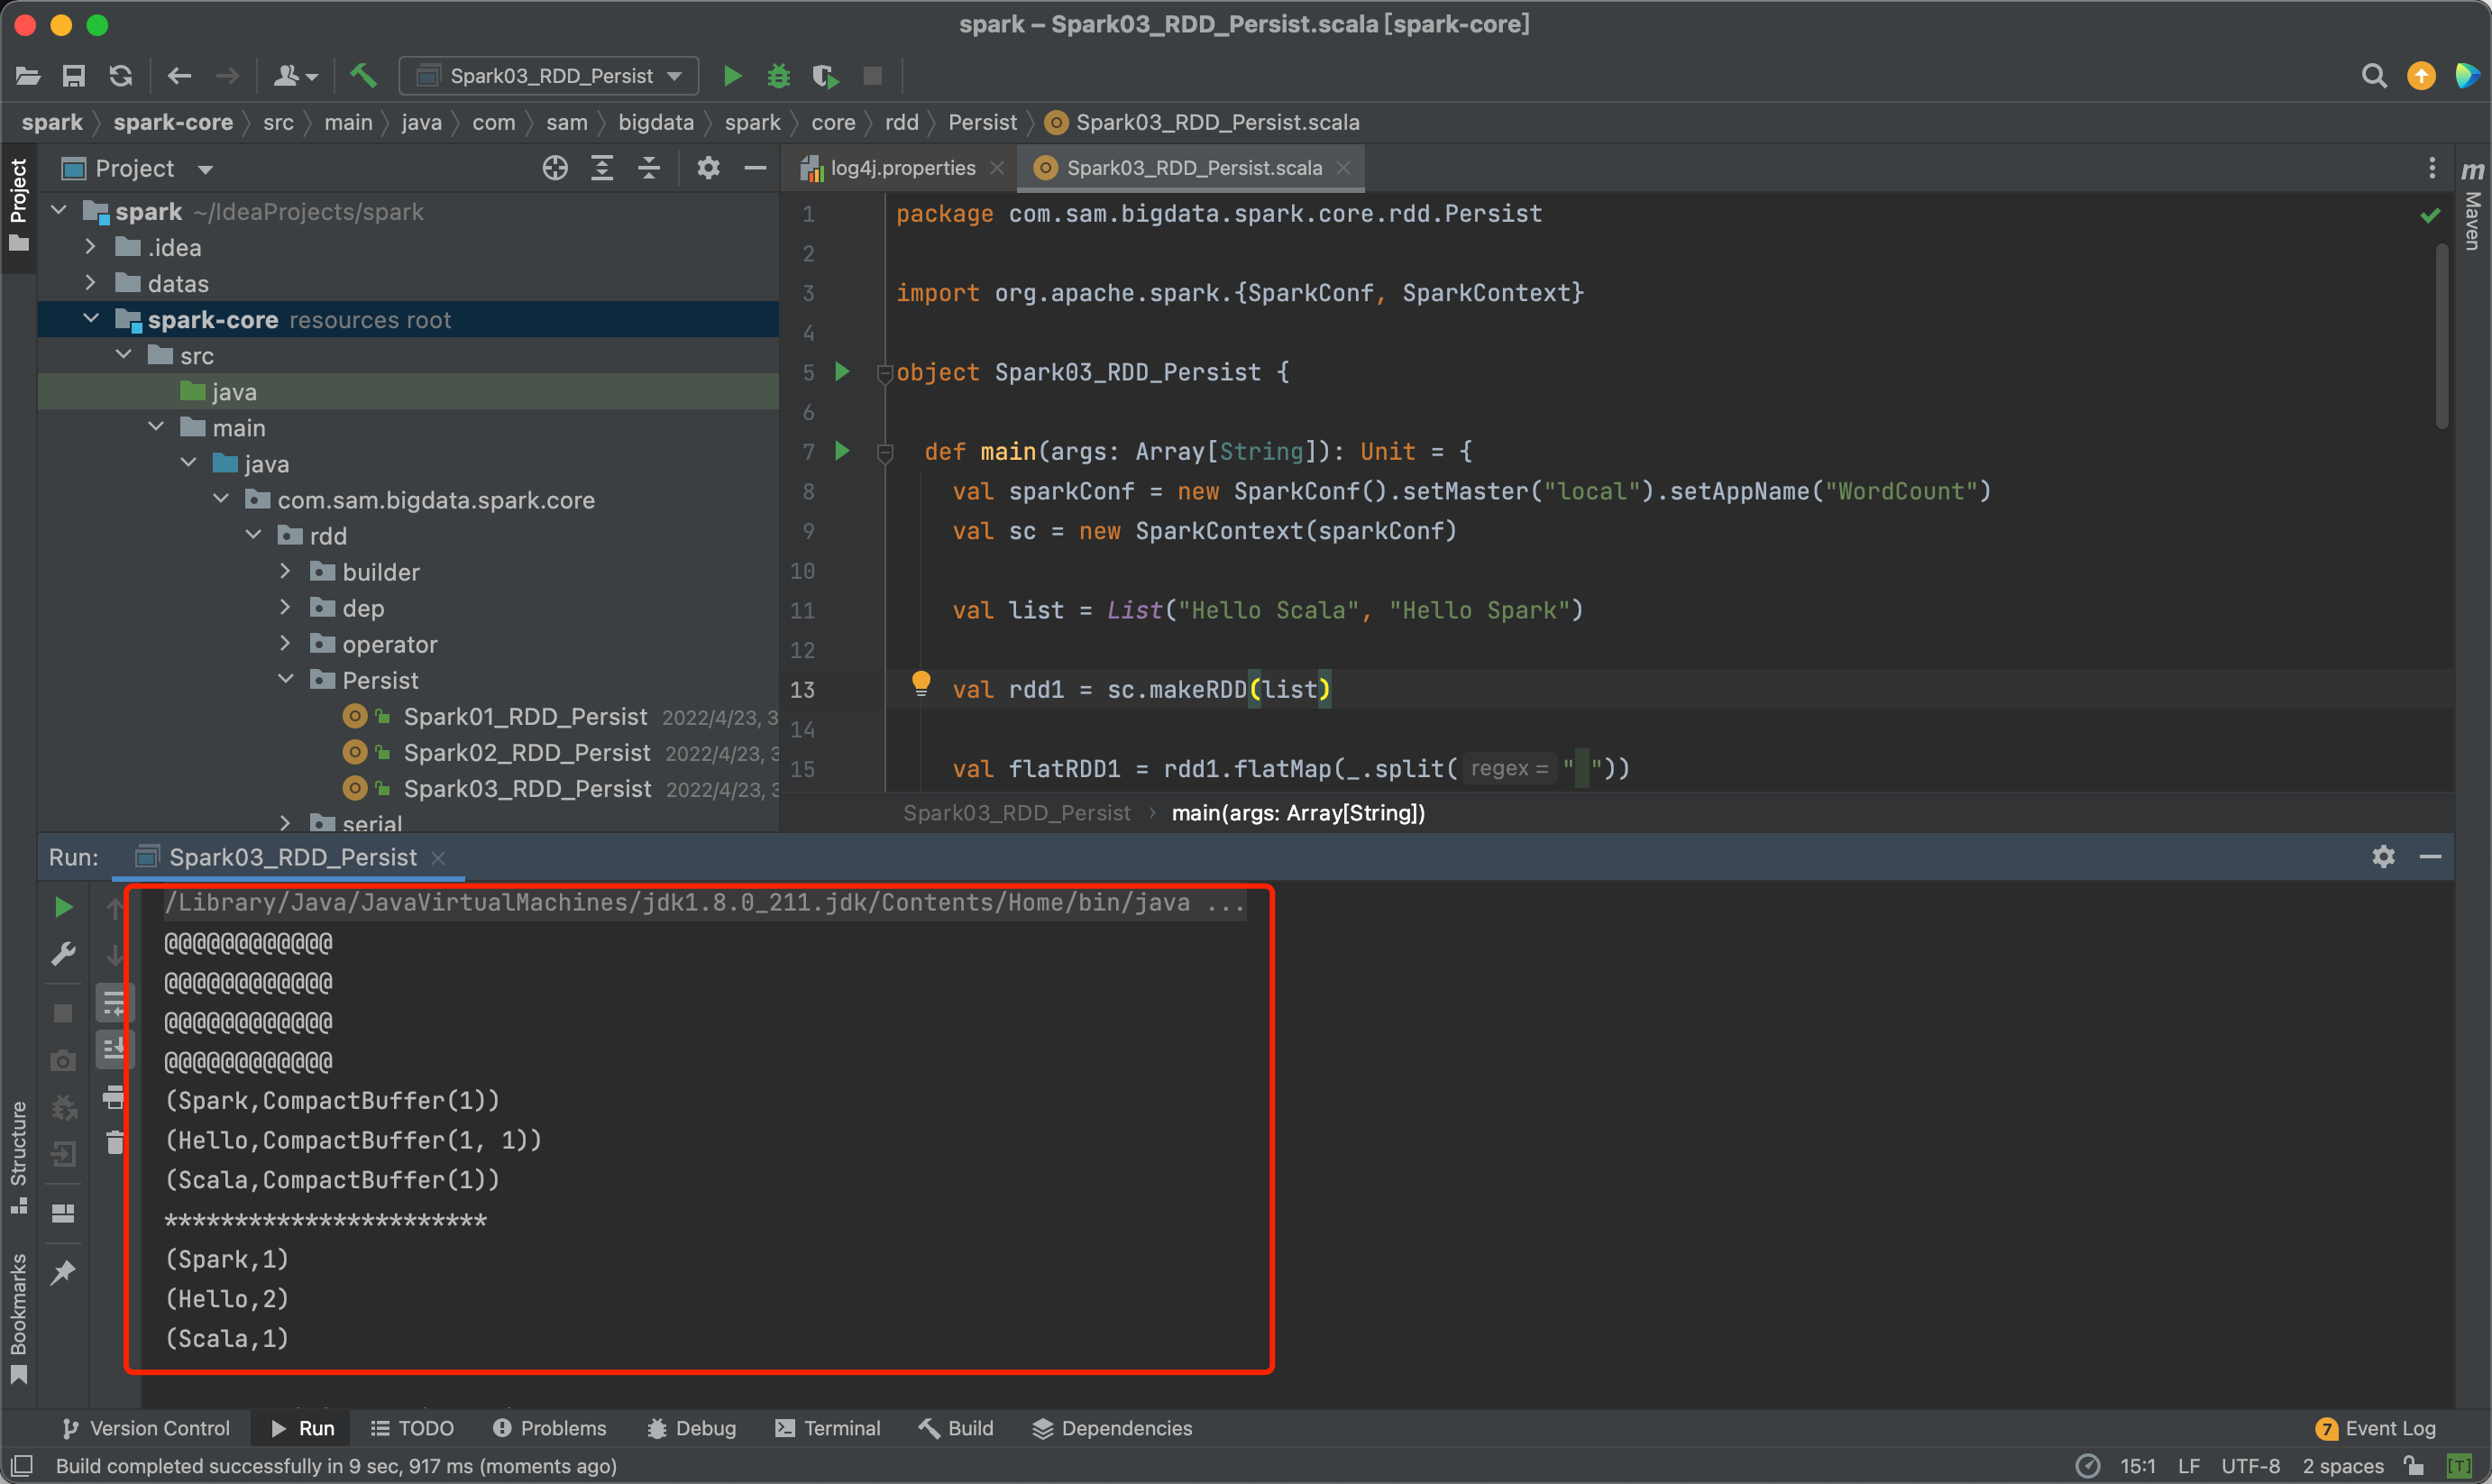Open Run panel settings gear
Image resolution: width=2492 pixels, height=1484 pixels.
coord(2383,857)
